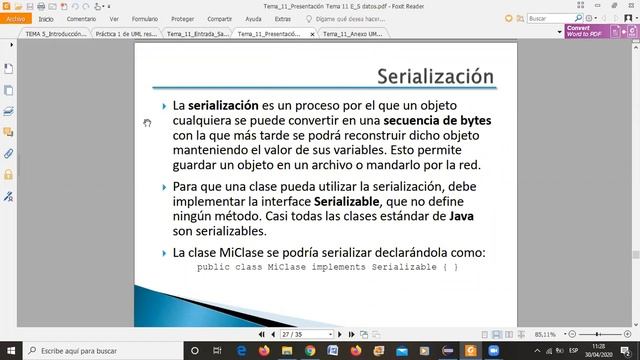The image size is (640, 360).
Task: Click the heart favorites icon
Action: 508,18
